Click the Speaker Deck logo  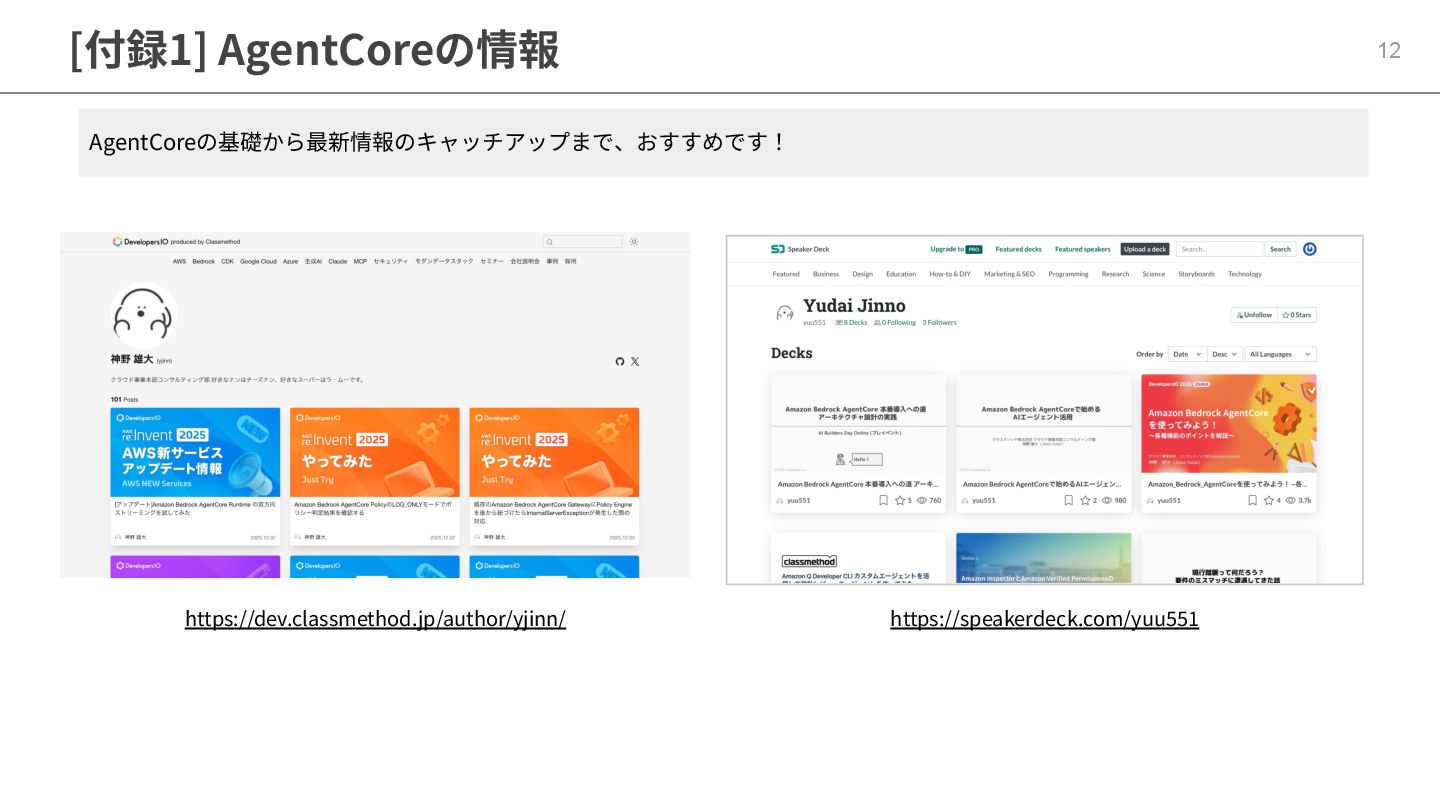click(800, 249)
